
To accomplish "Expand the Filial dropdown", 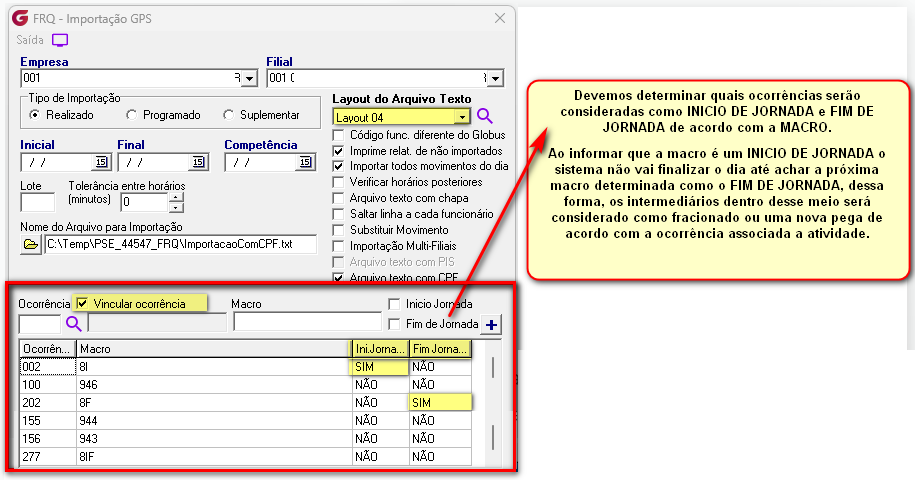I will click(x=496, y=78).
